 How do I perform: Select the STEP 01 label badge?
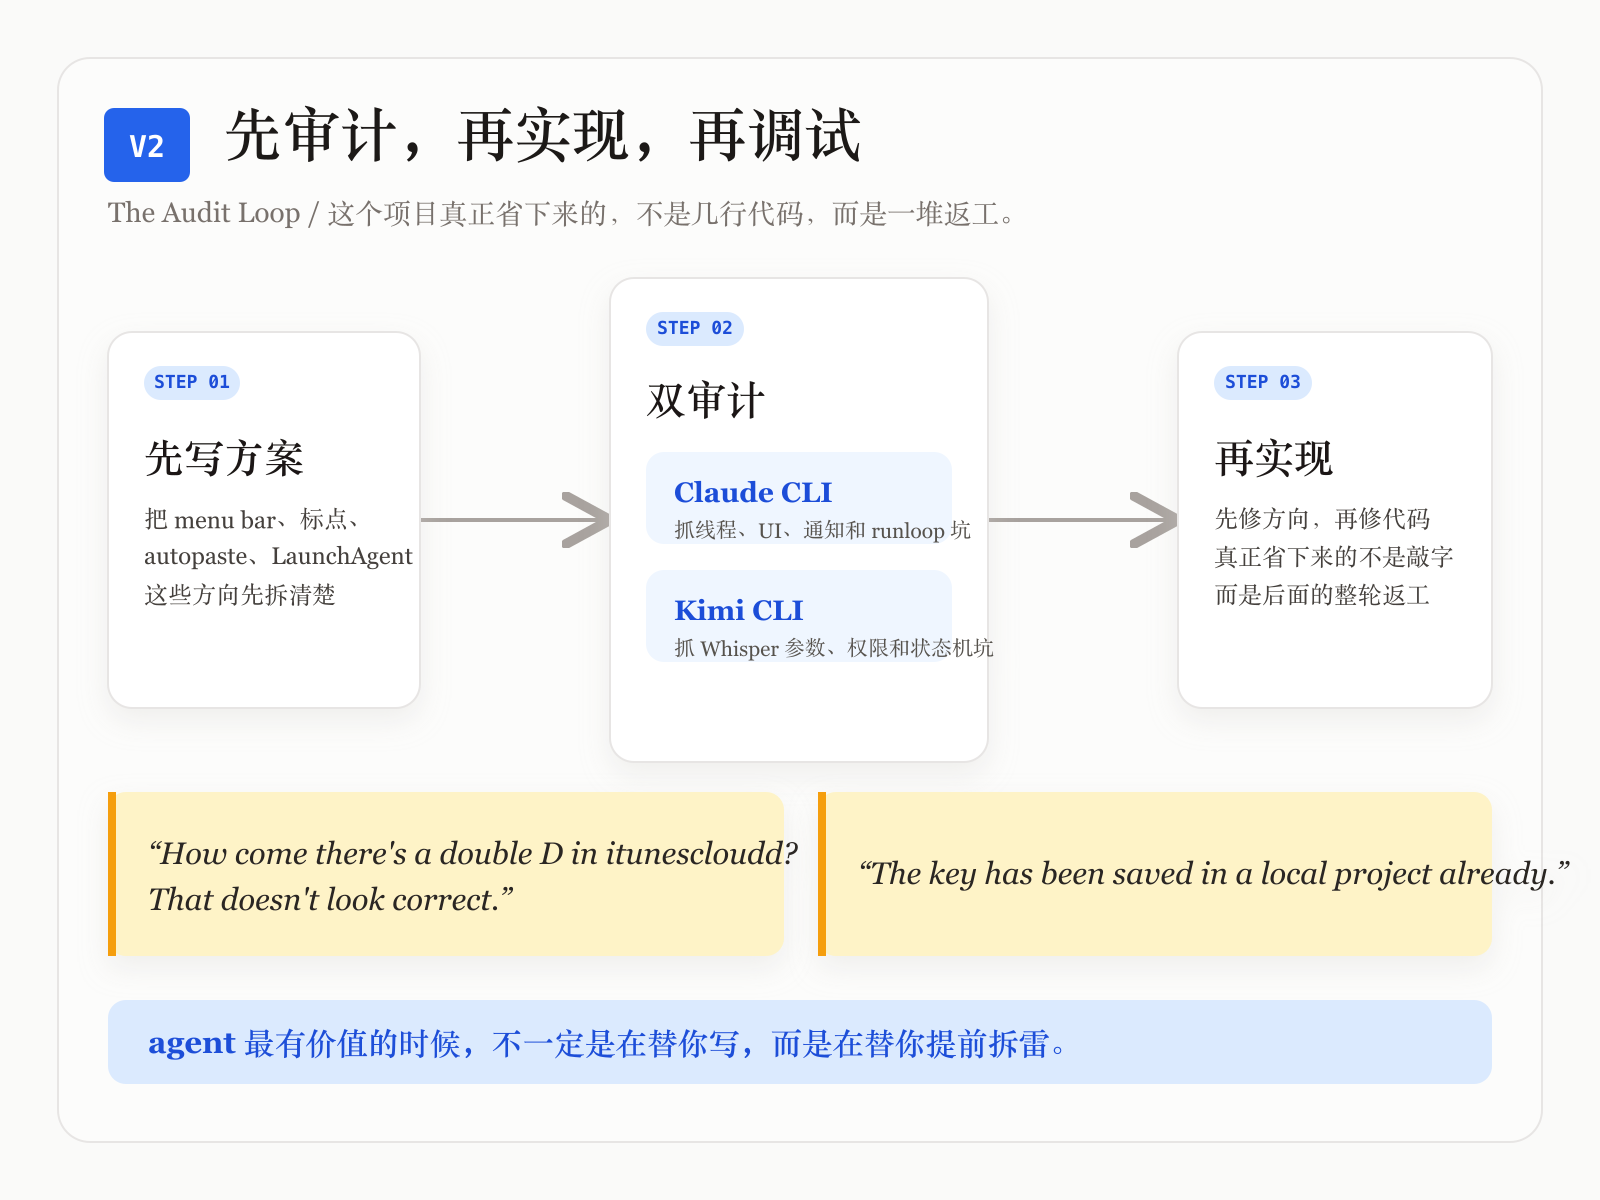tap(192, 382)
